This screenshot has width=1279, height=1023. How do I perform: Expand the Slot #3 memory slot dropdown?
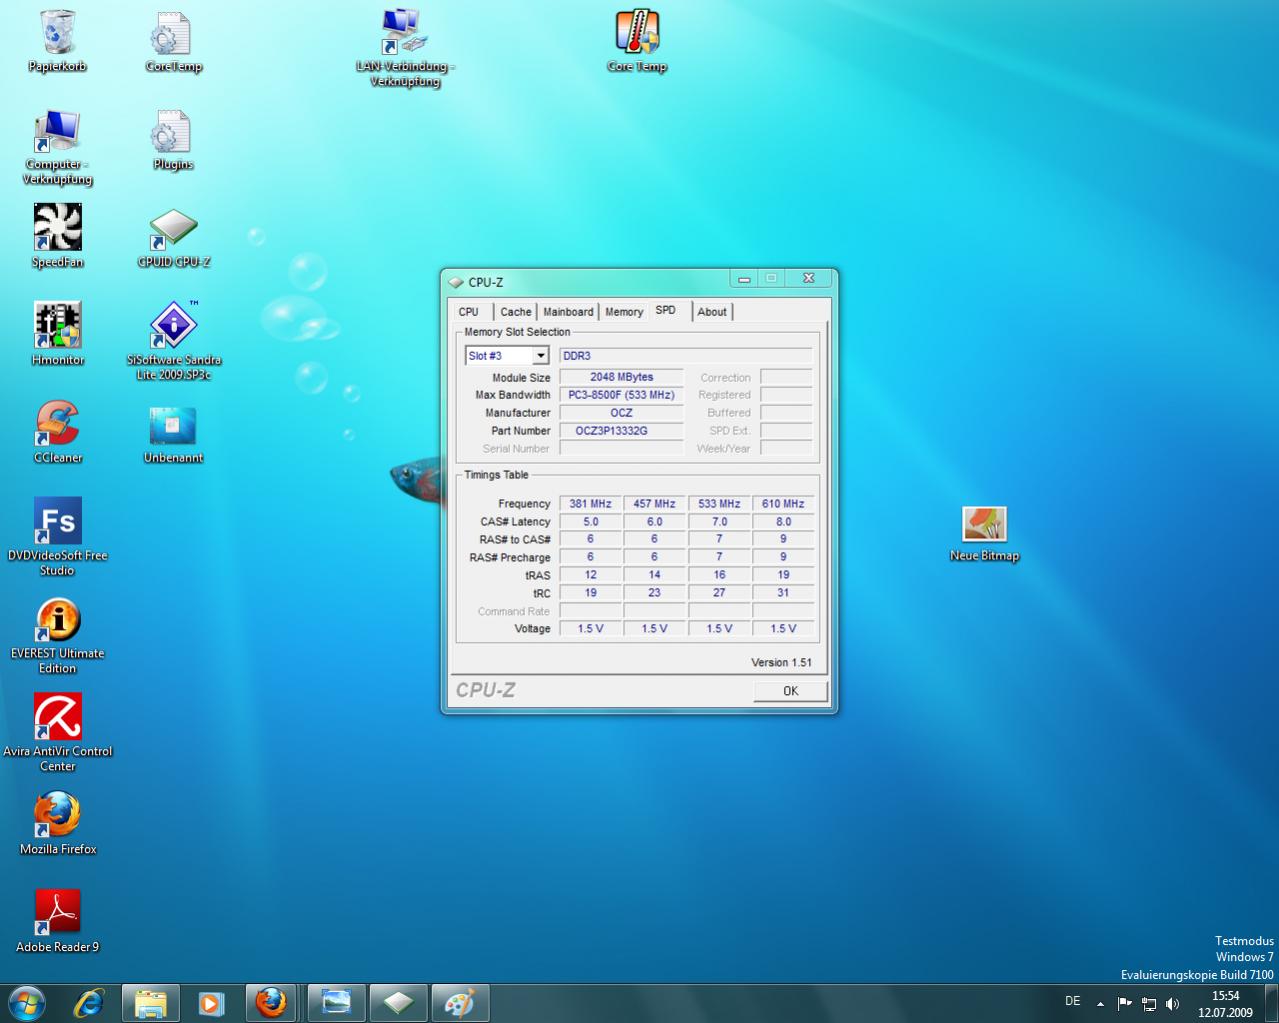point(540,356)
